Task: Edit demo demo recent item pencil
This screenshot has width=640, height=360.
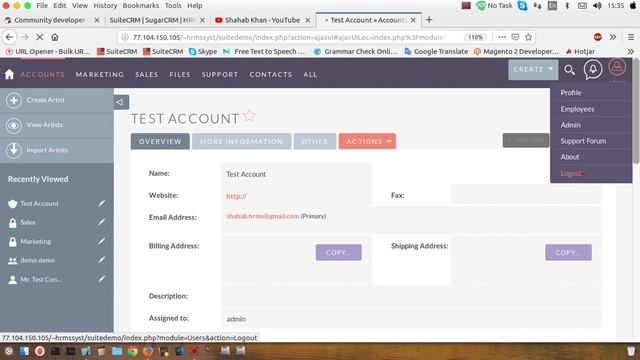Action: (101, 260)
